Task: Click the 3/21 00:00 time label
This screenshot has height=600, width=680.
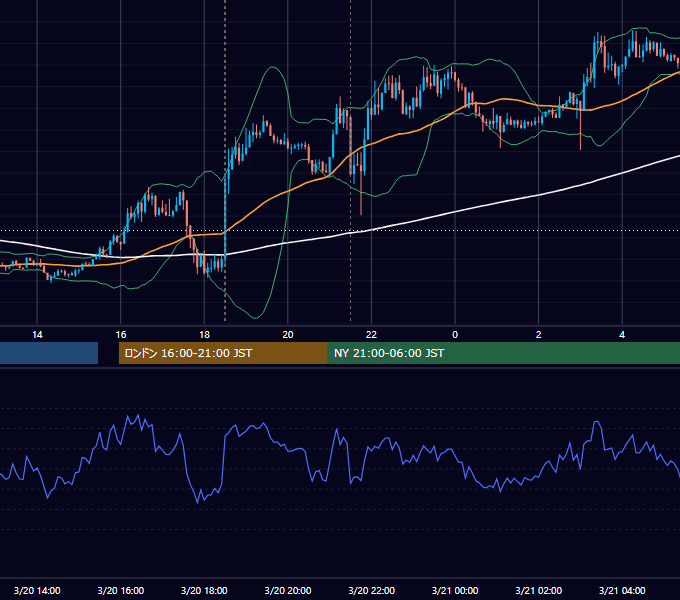Action: (x=455, y=590)
